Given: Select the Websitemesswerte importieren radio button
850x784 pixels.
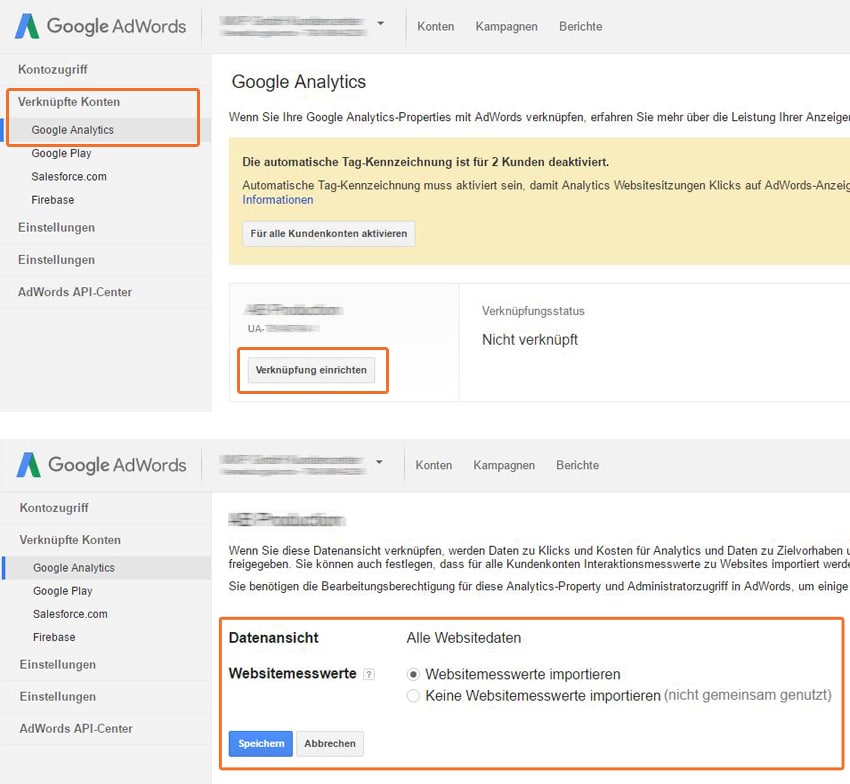Looking at the screenshot, I should tap(413, 674).
